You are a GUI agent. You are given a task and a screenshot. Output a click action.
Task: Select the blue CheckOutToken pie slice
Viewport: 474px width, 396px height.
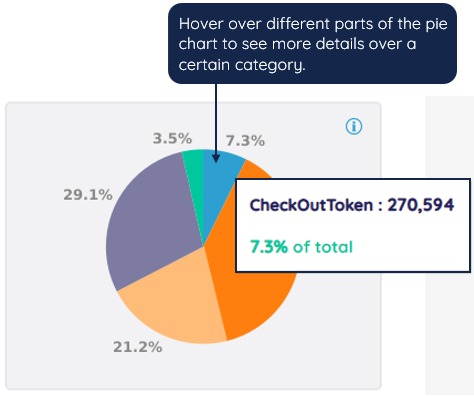point(218,180)
